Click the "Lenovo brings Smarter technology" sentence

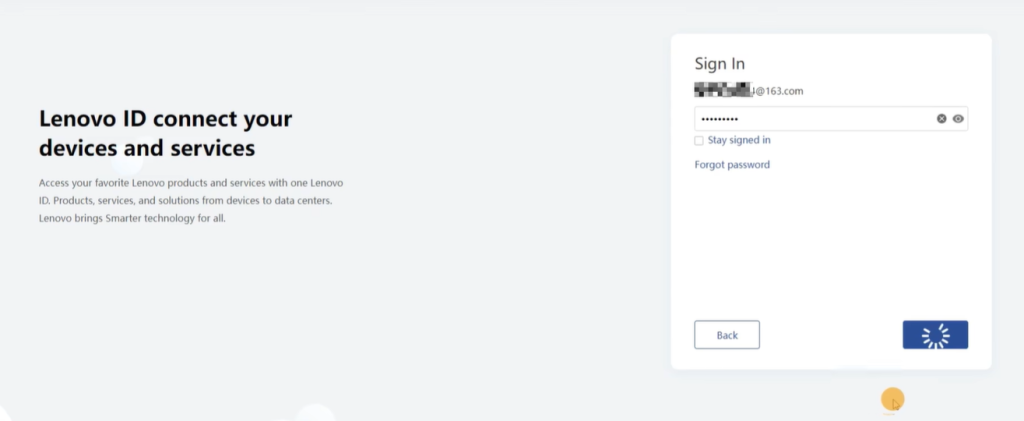[132, 218]
